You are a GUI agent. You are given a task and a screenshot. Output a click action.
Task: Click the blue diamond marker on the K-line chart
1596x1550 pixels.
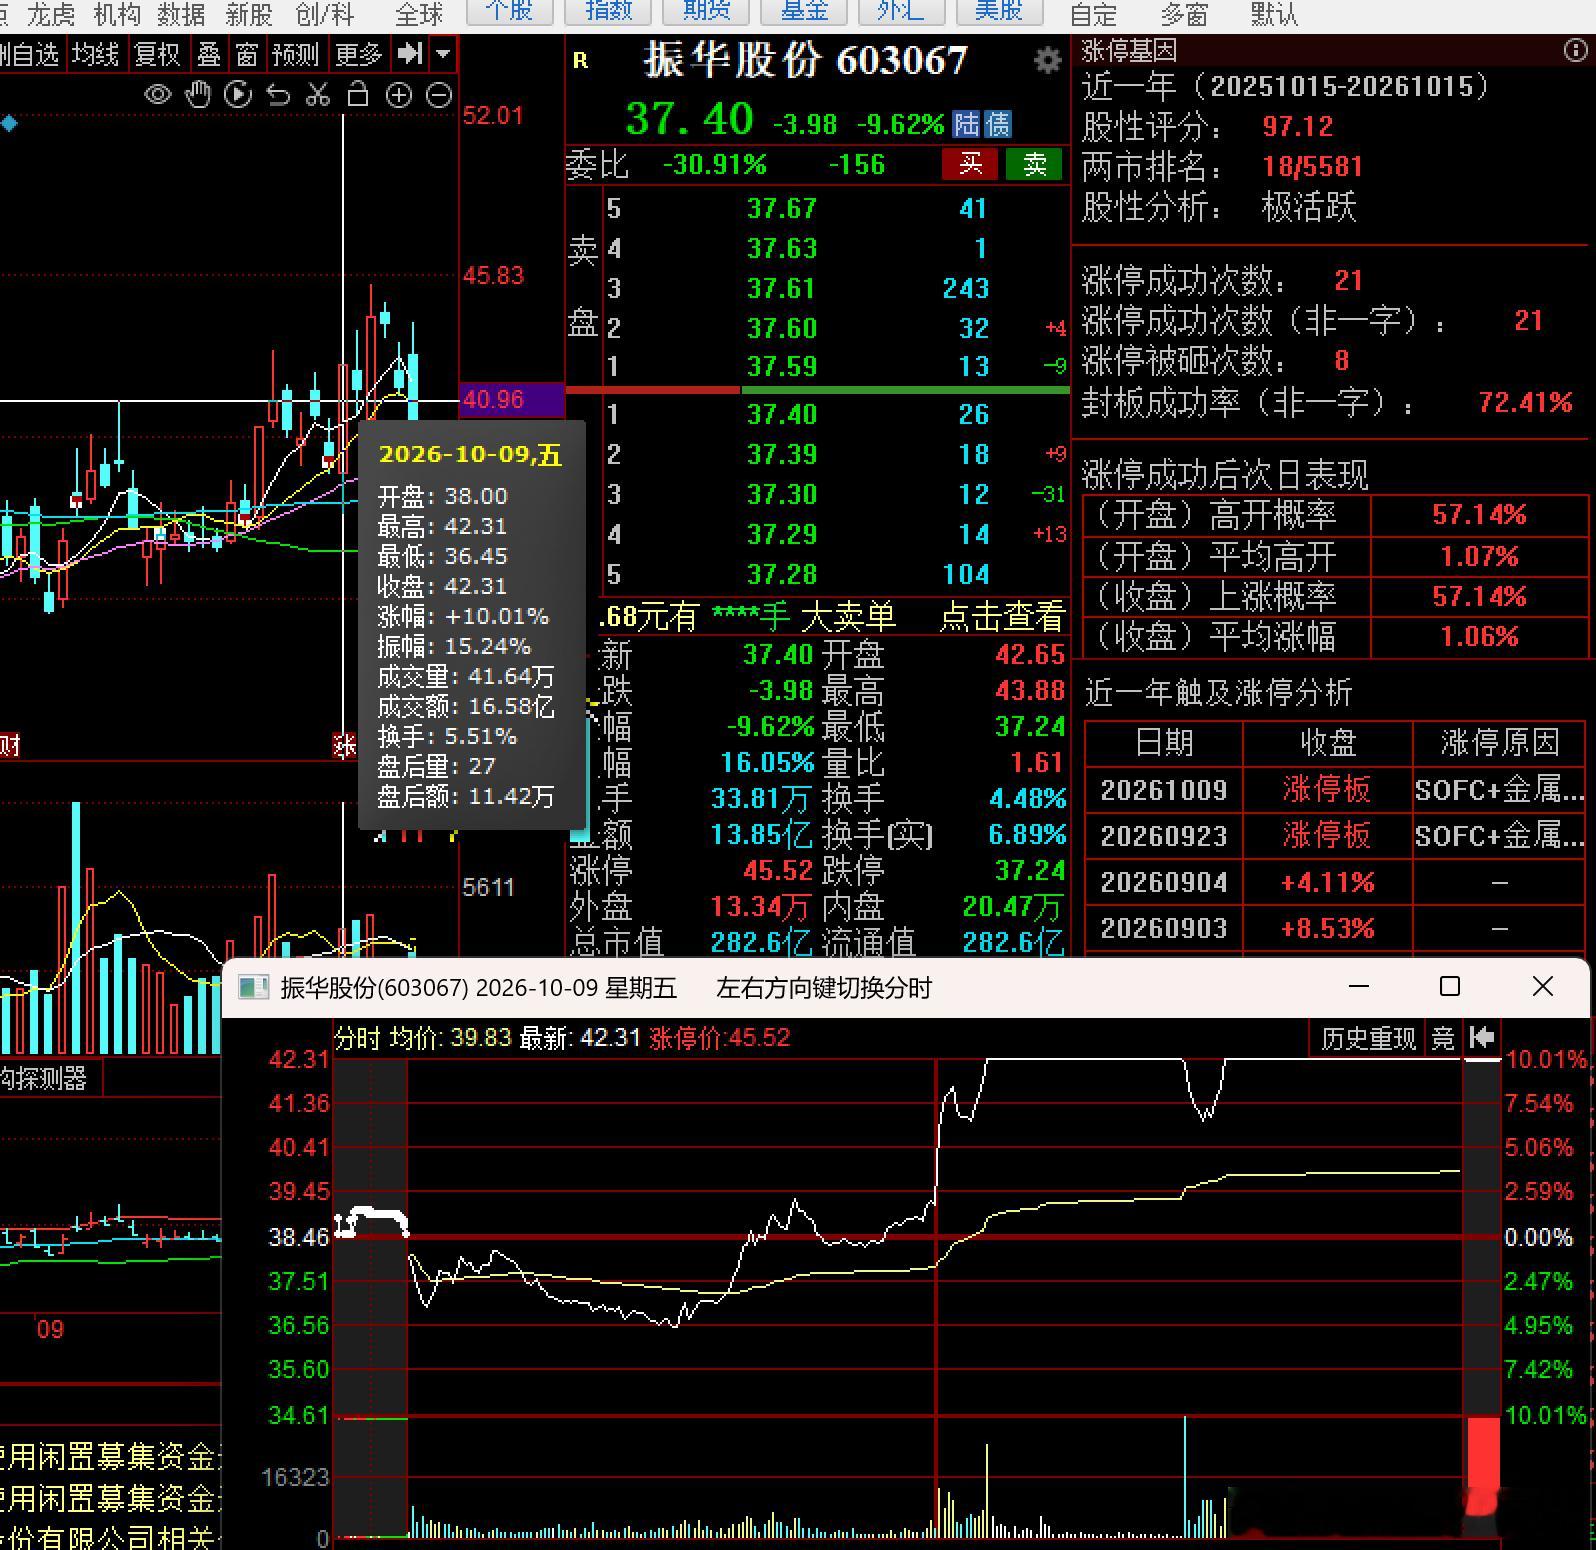pyautogui.click(x=9, y=123)
